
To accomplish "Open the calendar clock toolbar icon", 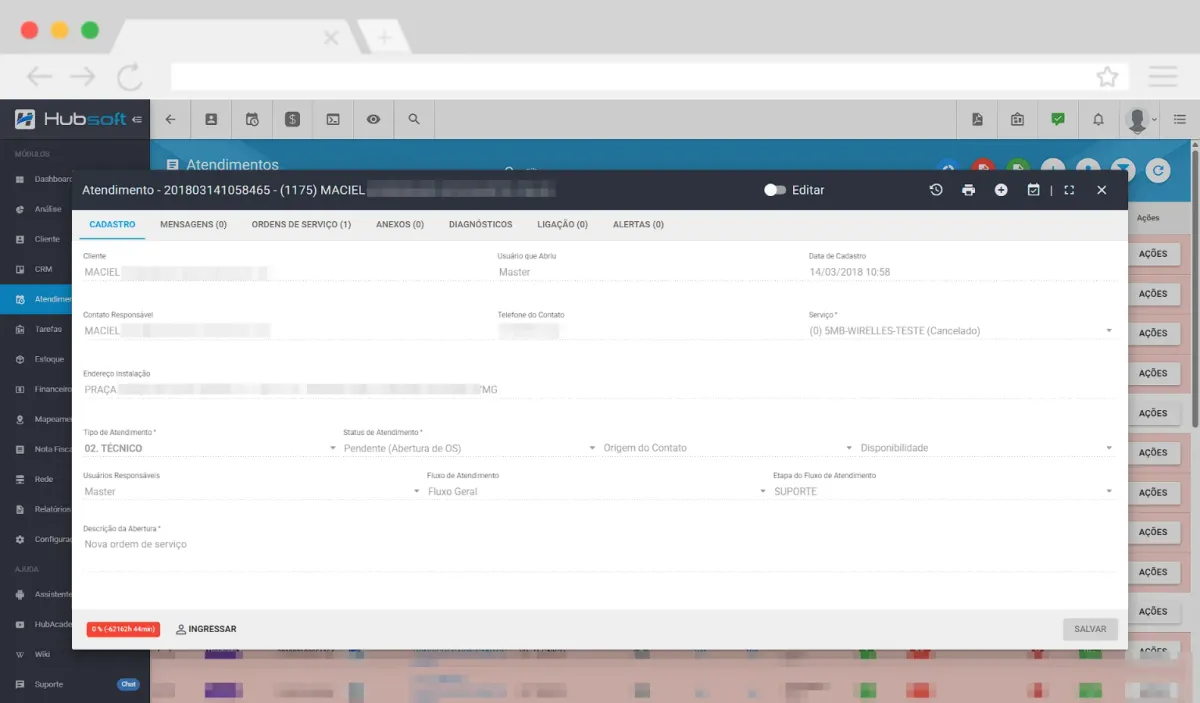I will click(x=252, y=119).
